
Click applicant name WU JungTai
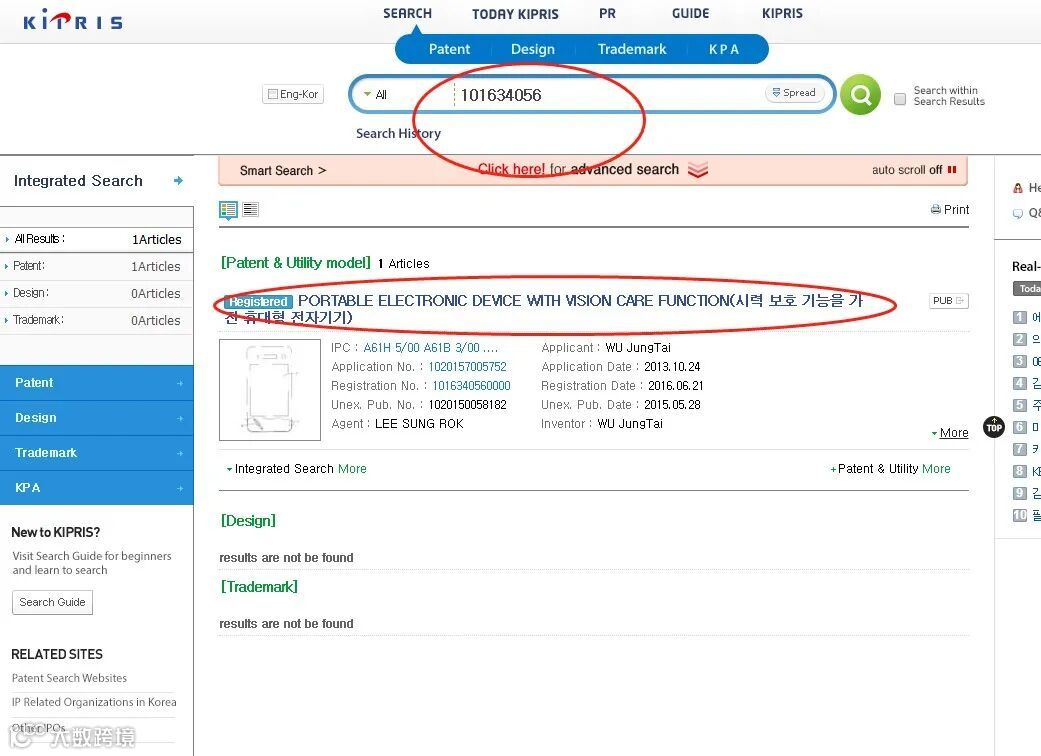pos(638,348)
